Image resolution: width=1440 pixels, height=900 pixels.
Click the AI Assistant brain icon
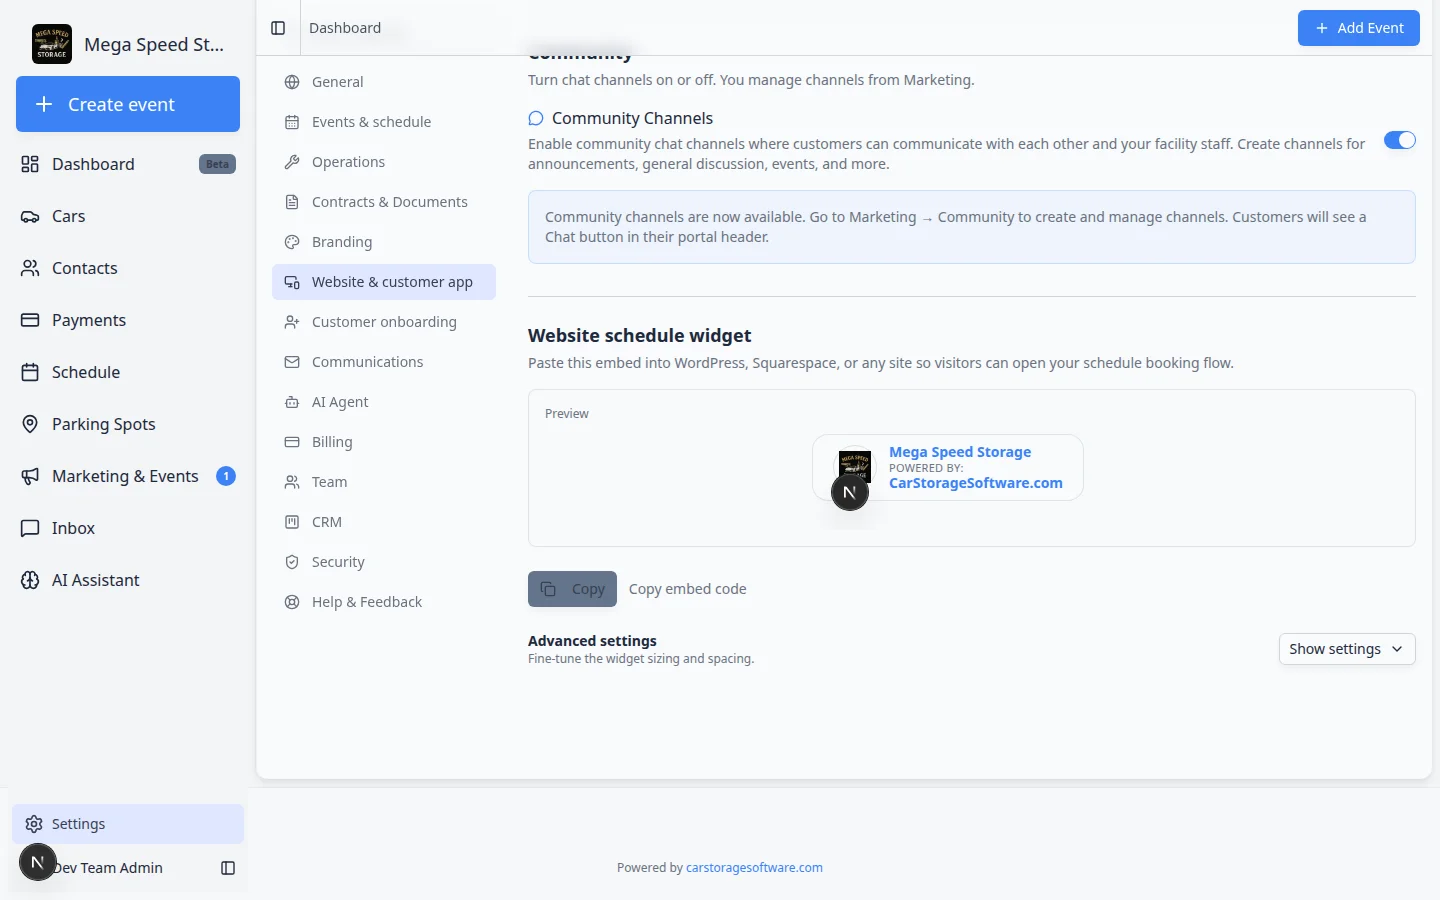pos(30,580)
